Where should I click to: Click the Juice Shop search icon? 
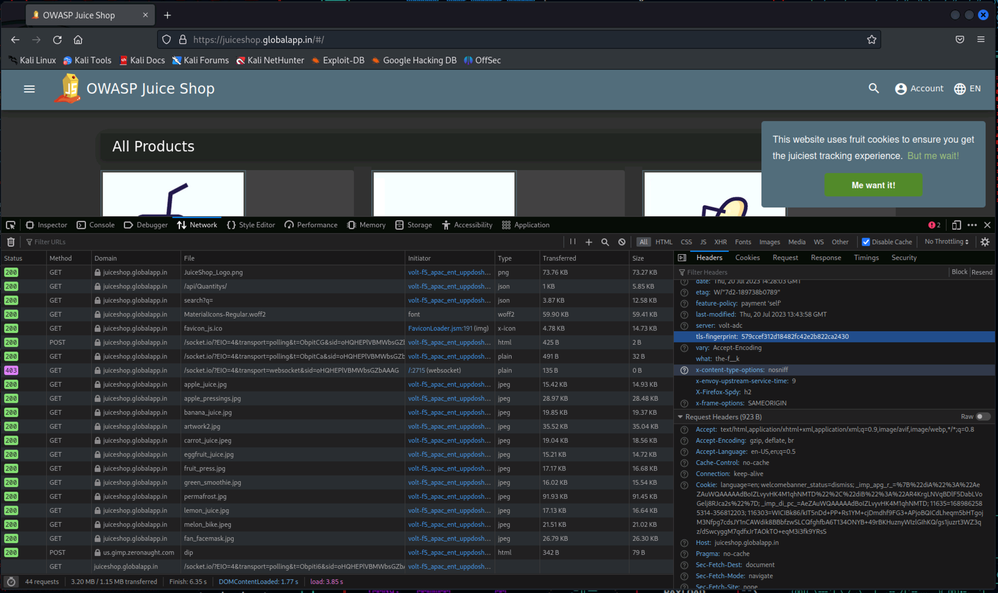tap(874, 89)
